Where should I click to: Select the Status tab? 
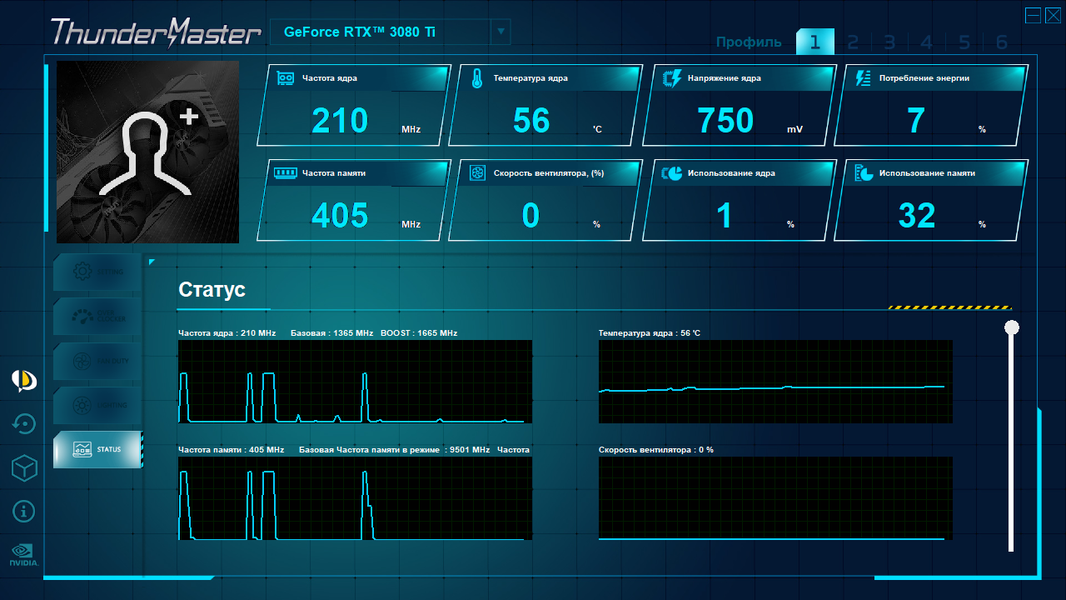click(97, 449)
